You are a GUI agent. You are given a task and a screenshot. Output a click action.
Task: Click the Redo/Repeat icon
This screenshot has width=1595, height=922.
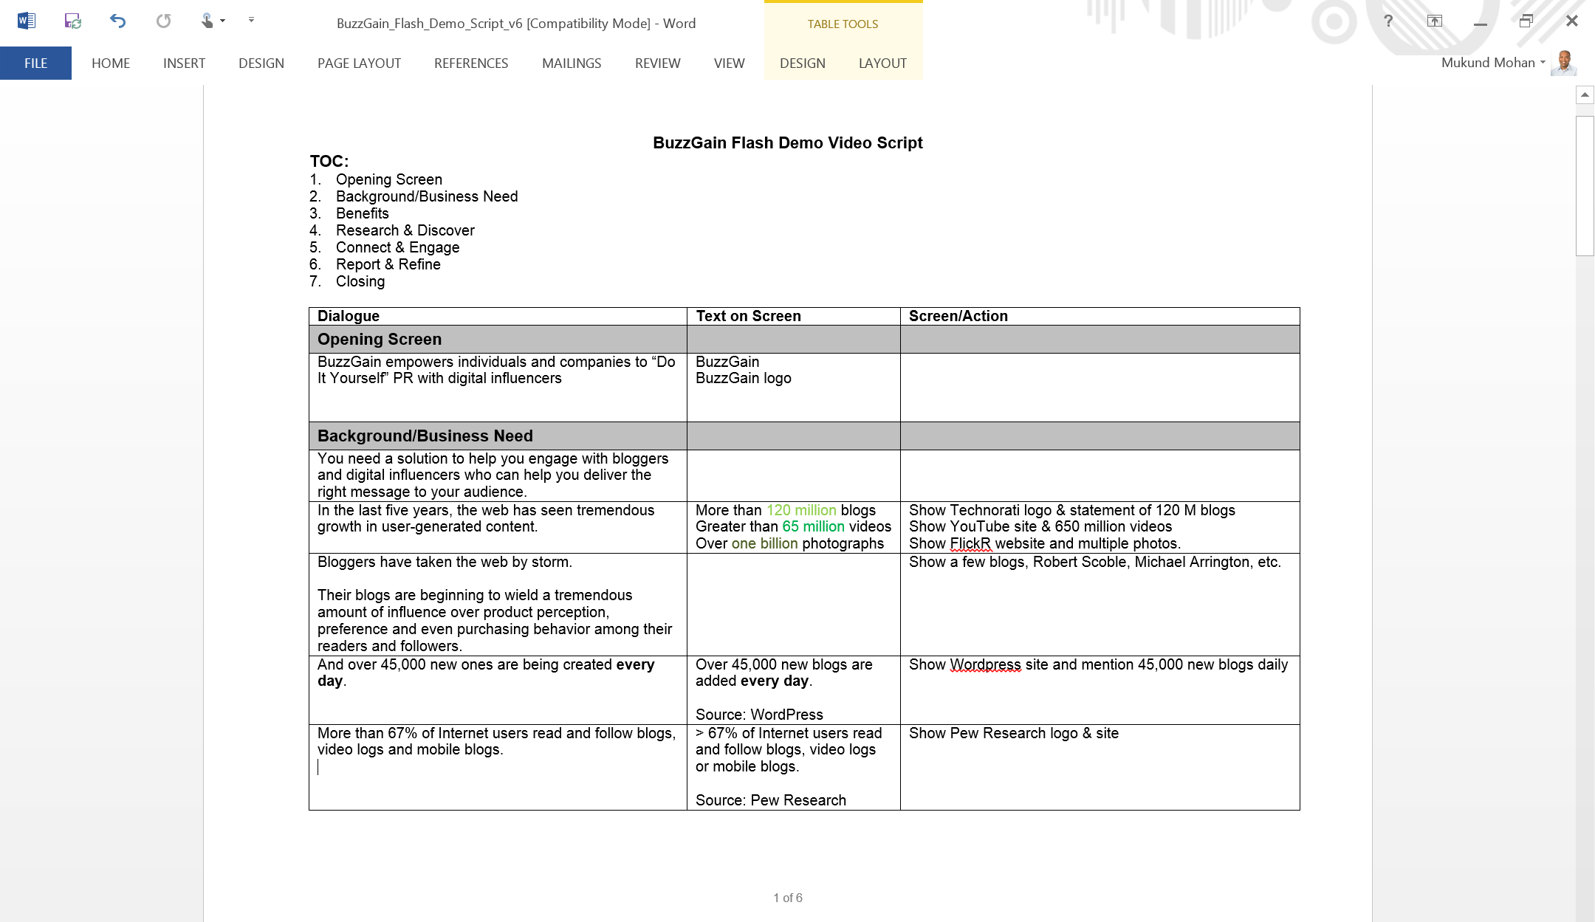point(163,21)
